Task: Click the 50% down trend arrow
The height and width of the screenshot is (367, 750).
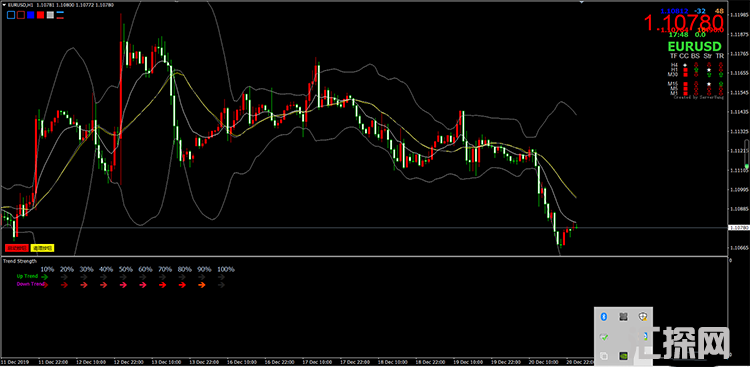Action: pos(123,285)
